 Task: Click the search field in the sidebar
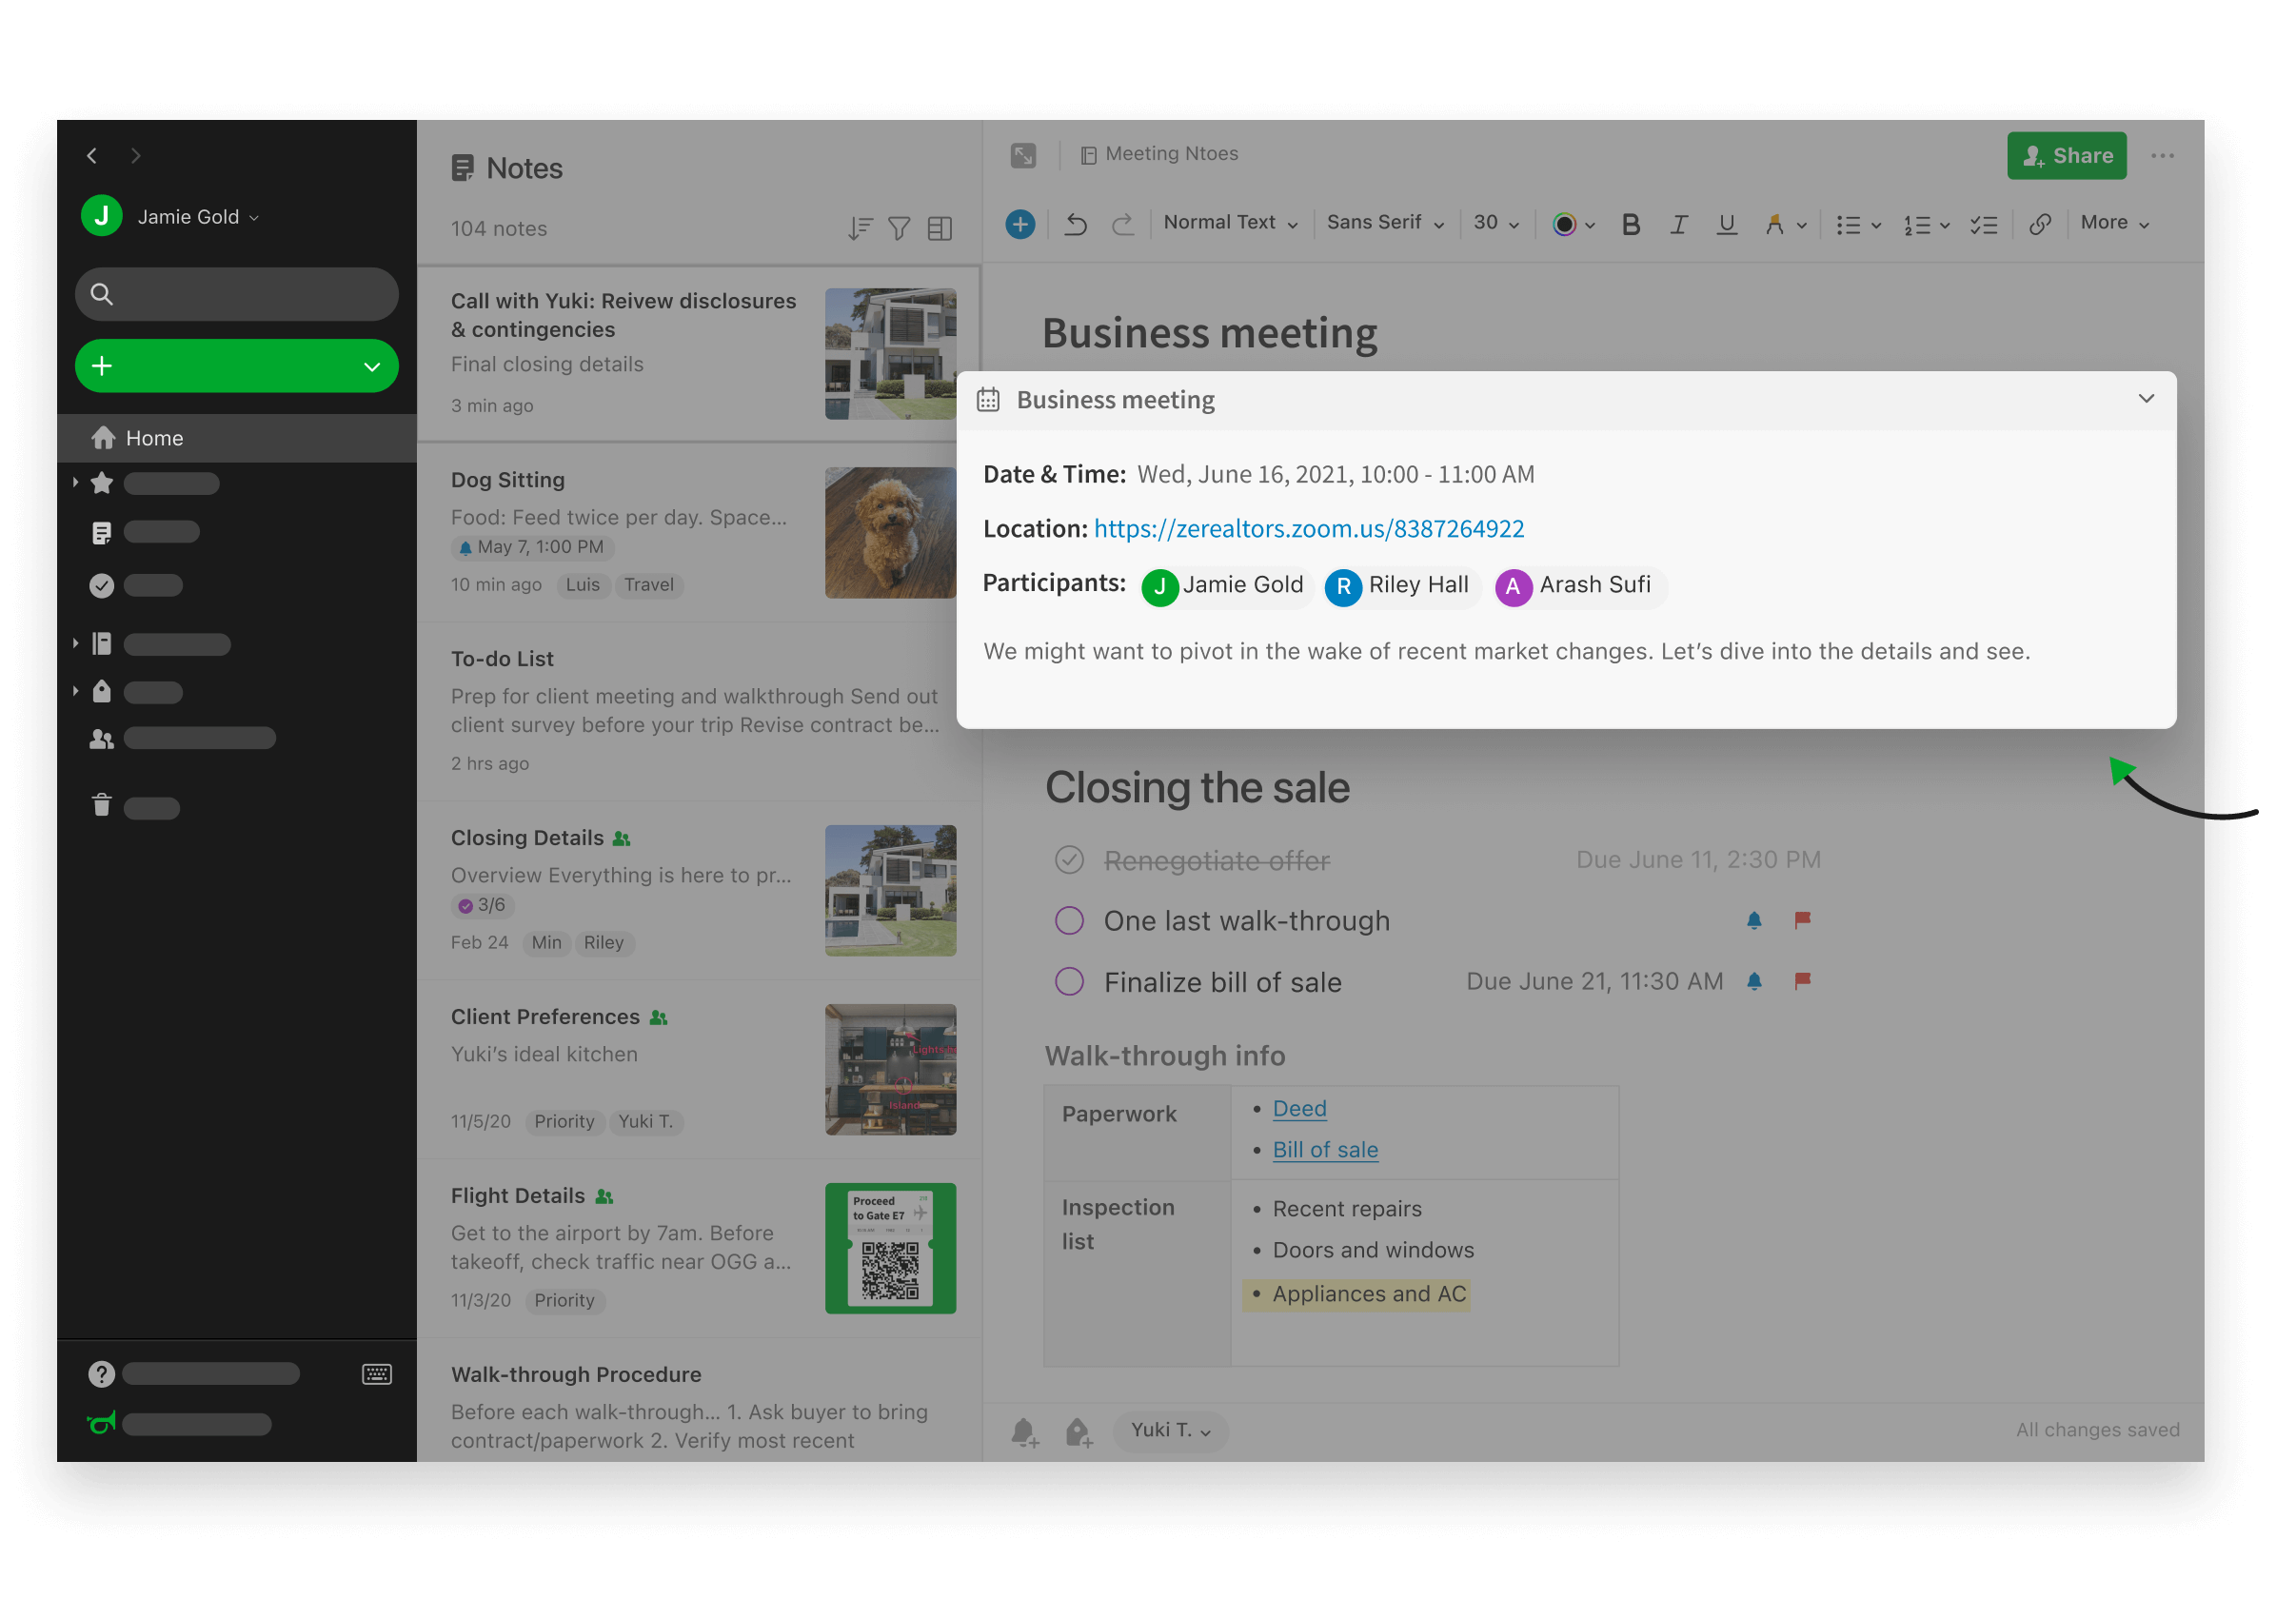coord(237,293)
